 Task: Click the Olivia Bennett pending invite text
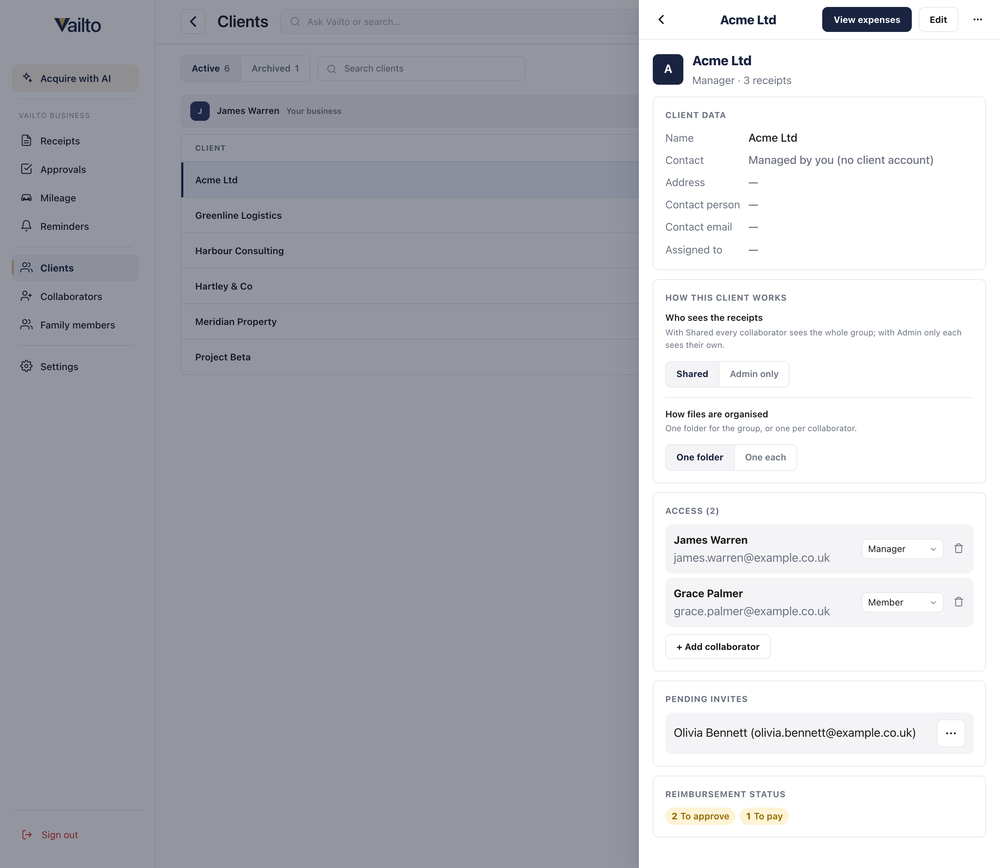pos(795,733)
